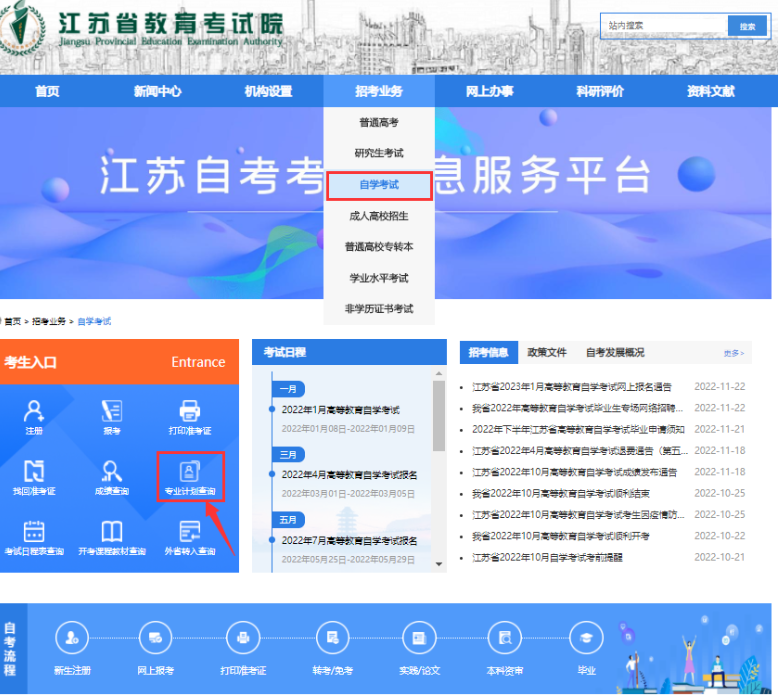Open 江苏省2023年1月高等教育自学考试网上报名通告

[x=572, y=387]
